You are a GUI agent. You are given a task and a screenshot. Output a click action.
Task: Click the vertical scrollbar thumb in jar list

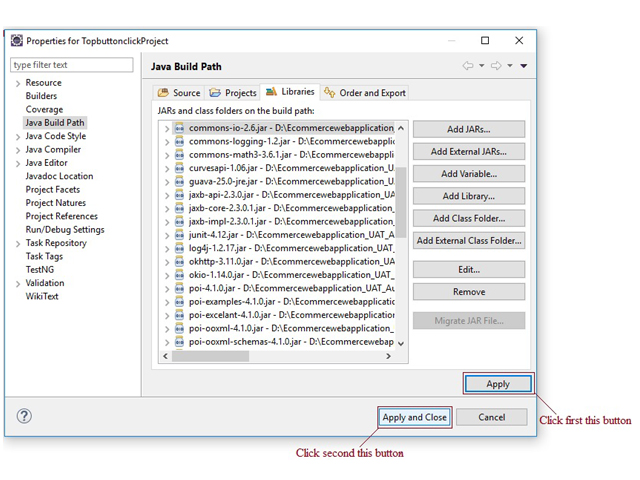point(401,202)
